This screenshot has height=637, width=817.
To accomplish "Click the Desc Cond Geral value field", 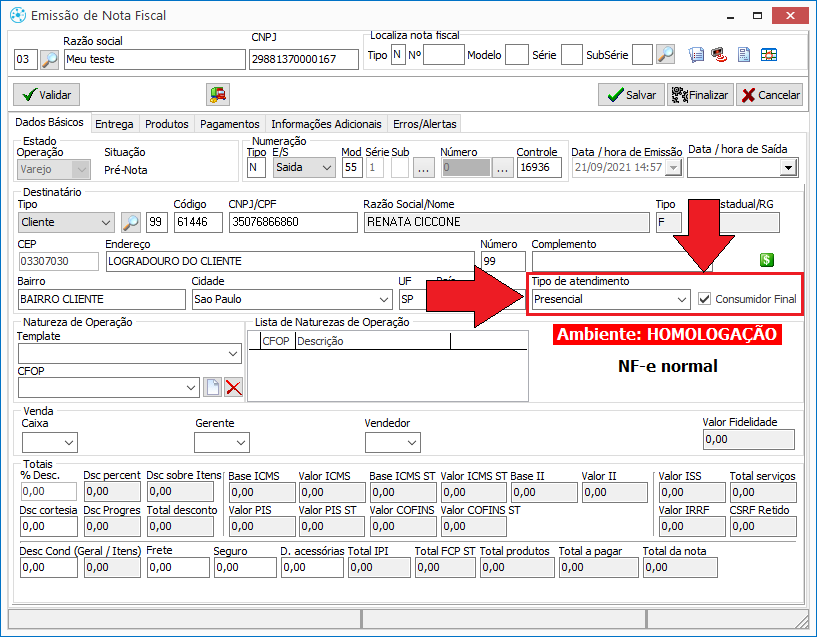I will coord(49,568).
